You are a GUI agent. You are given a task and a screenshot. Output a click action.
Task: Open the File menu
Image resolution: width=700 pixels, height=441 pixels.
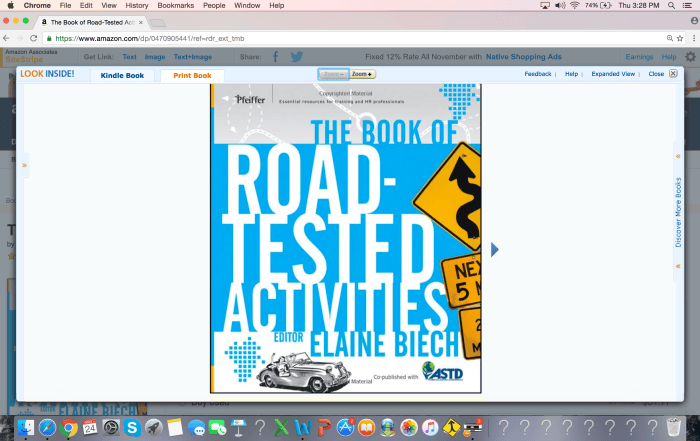pos(65,5)
